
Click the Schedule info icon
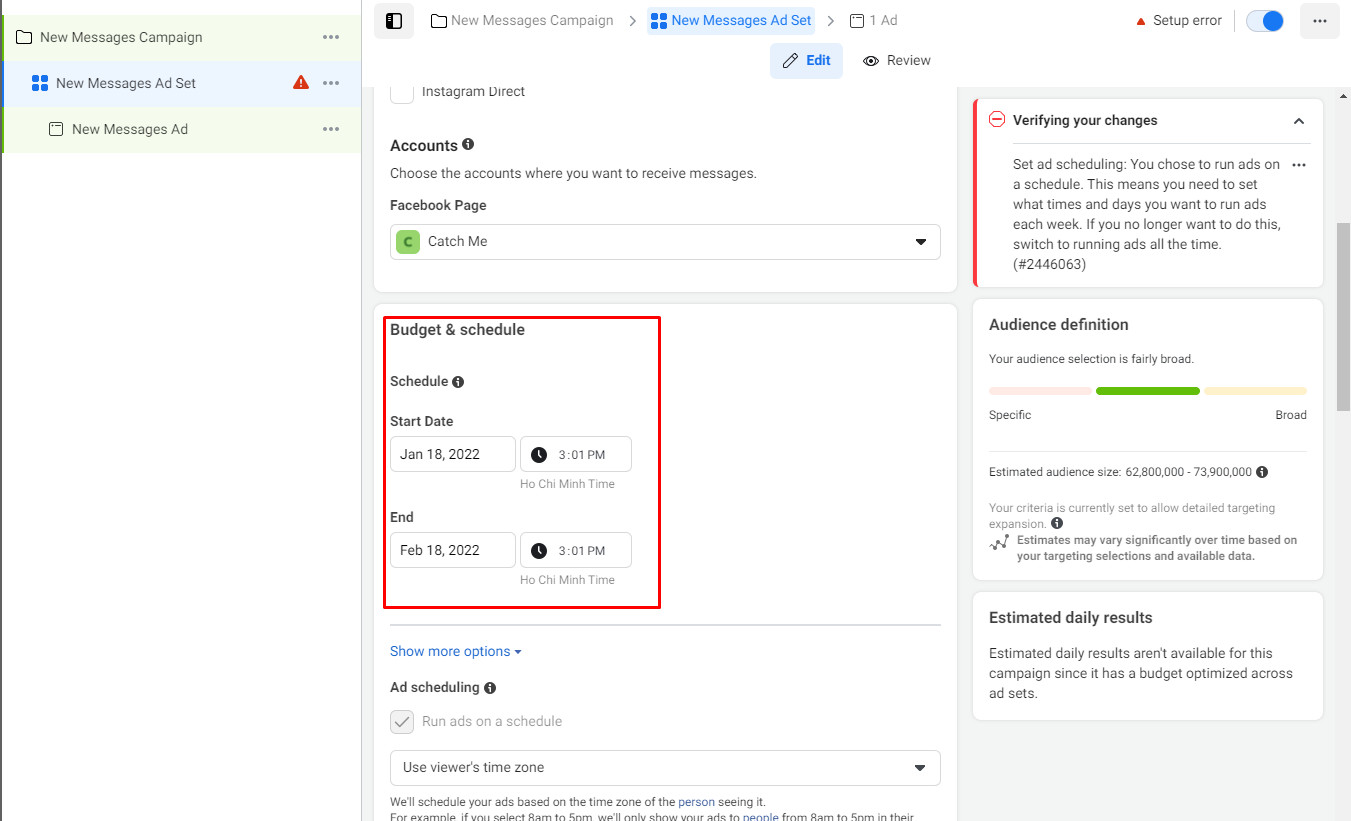[458, 382]
